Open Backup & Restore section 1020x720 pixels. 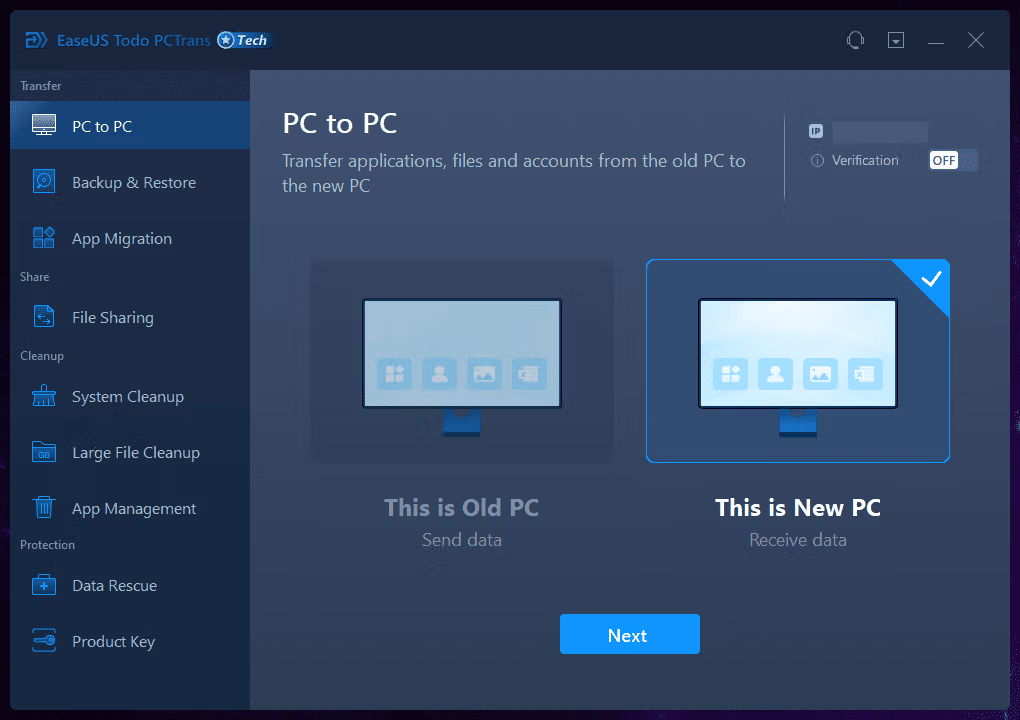coord(130,181)
